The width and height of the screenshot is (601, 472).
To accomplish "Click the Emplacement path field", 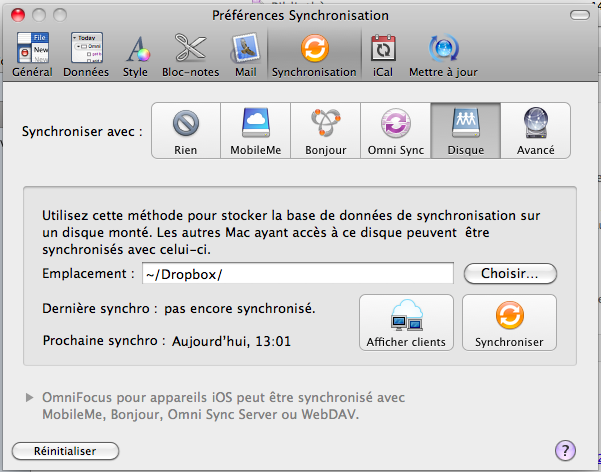I will point(298,273).
